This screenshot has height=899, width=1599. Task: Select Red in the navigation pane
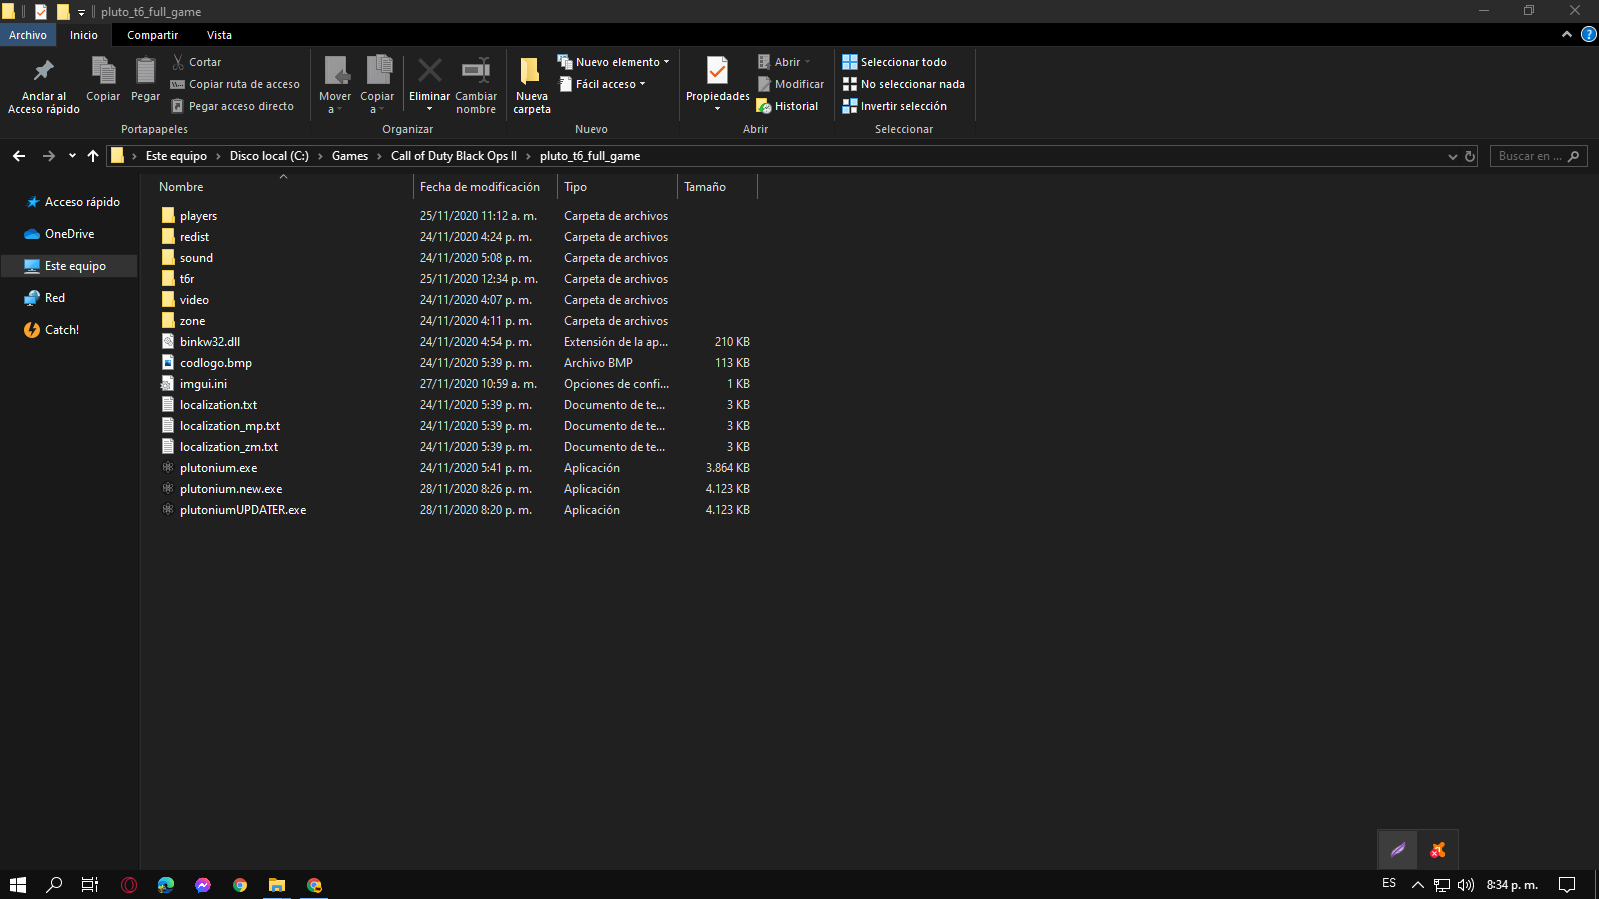coord(45,298)
